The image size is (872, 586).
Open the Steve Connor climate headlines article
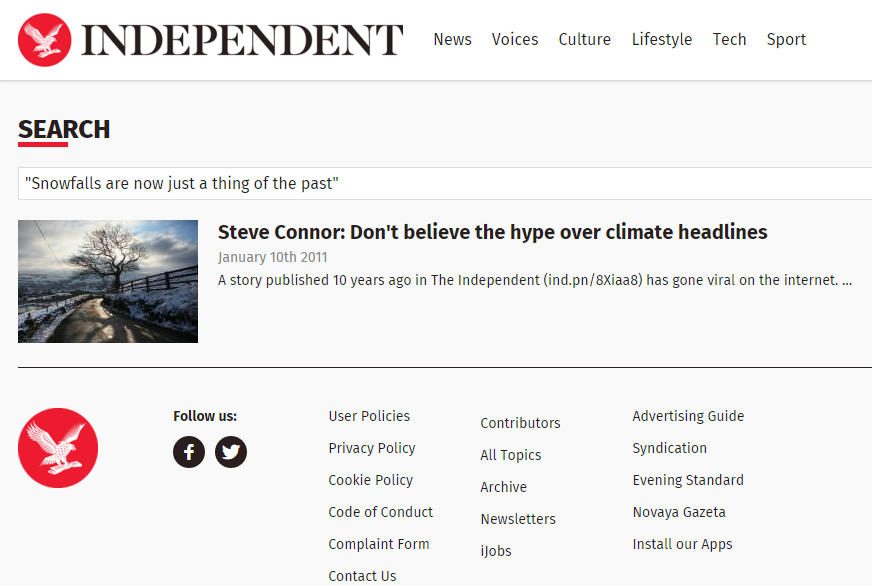(x=492, y=232)
